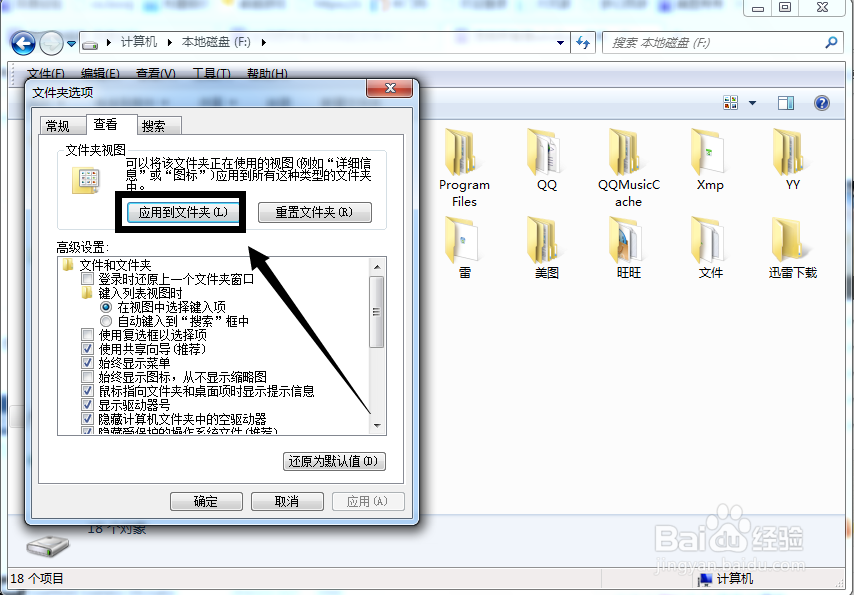
Task: Select the 迅雷下载 folder
Action: click(x=792, y=248)
